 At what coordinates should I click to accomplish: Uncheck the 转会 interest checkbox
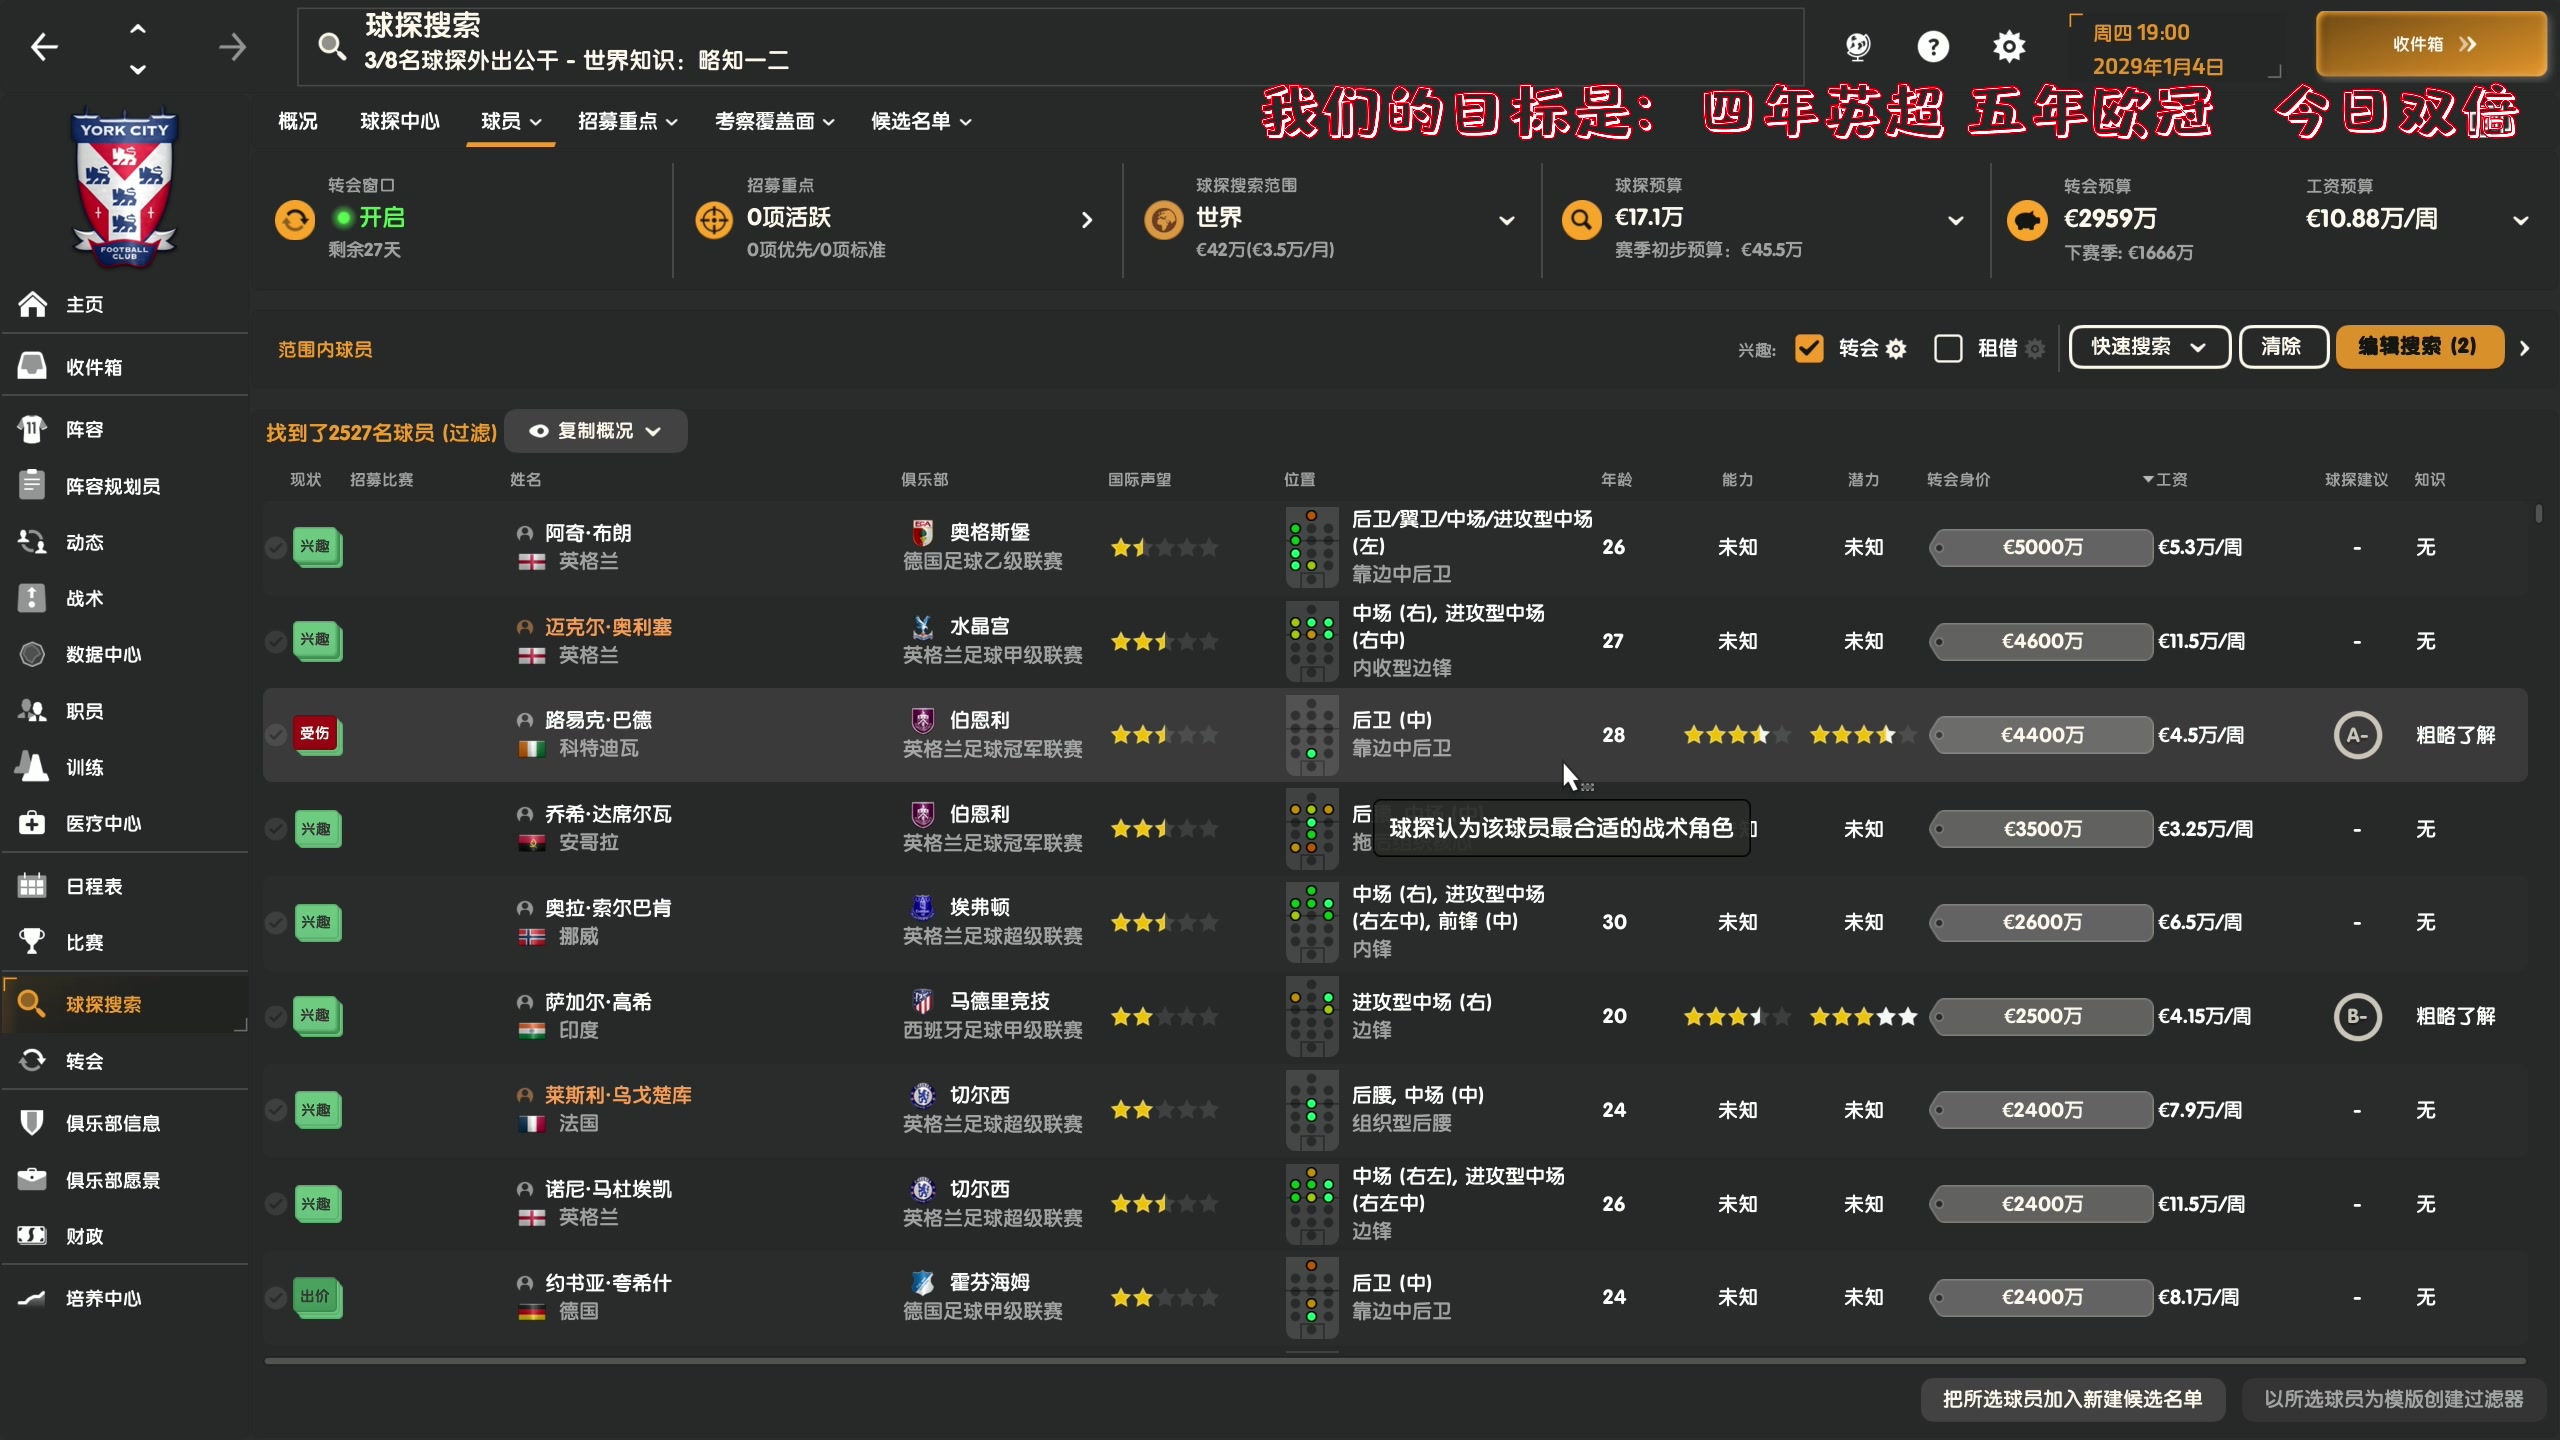click(x=1810, y=348)
